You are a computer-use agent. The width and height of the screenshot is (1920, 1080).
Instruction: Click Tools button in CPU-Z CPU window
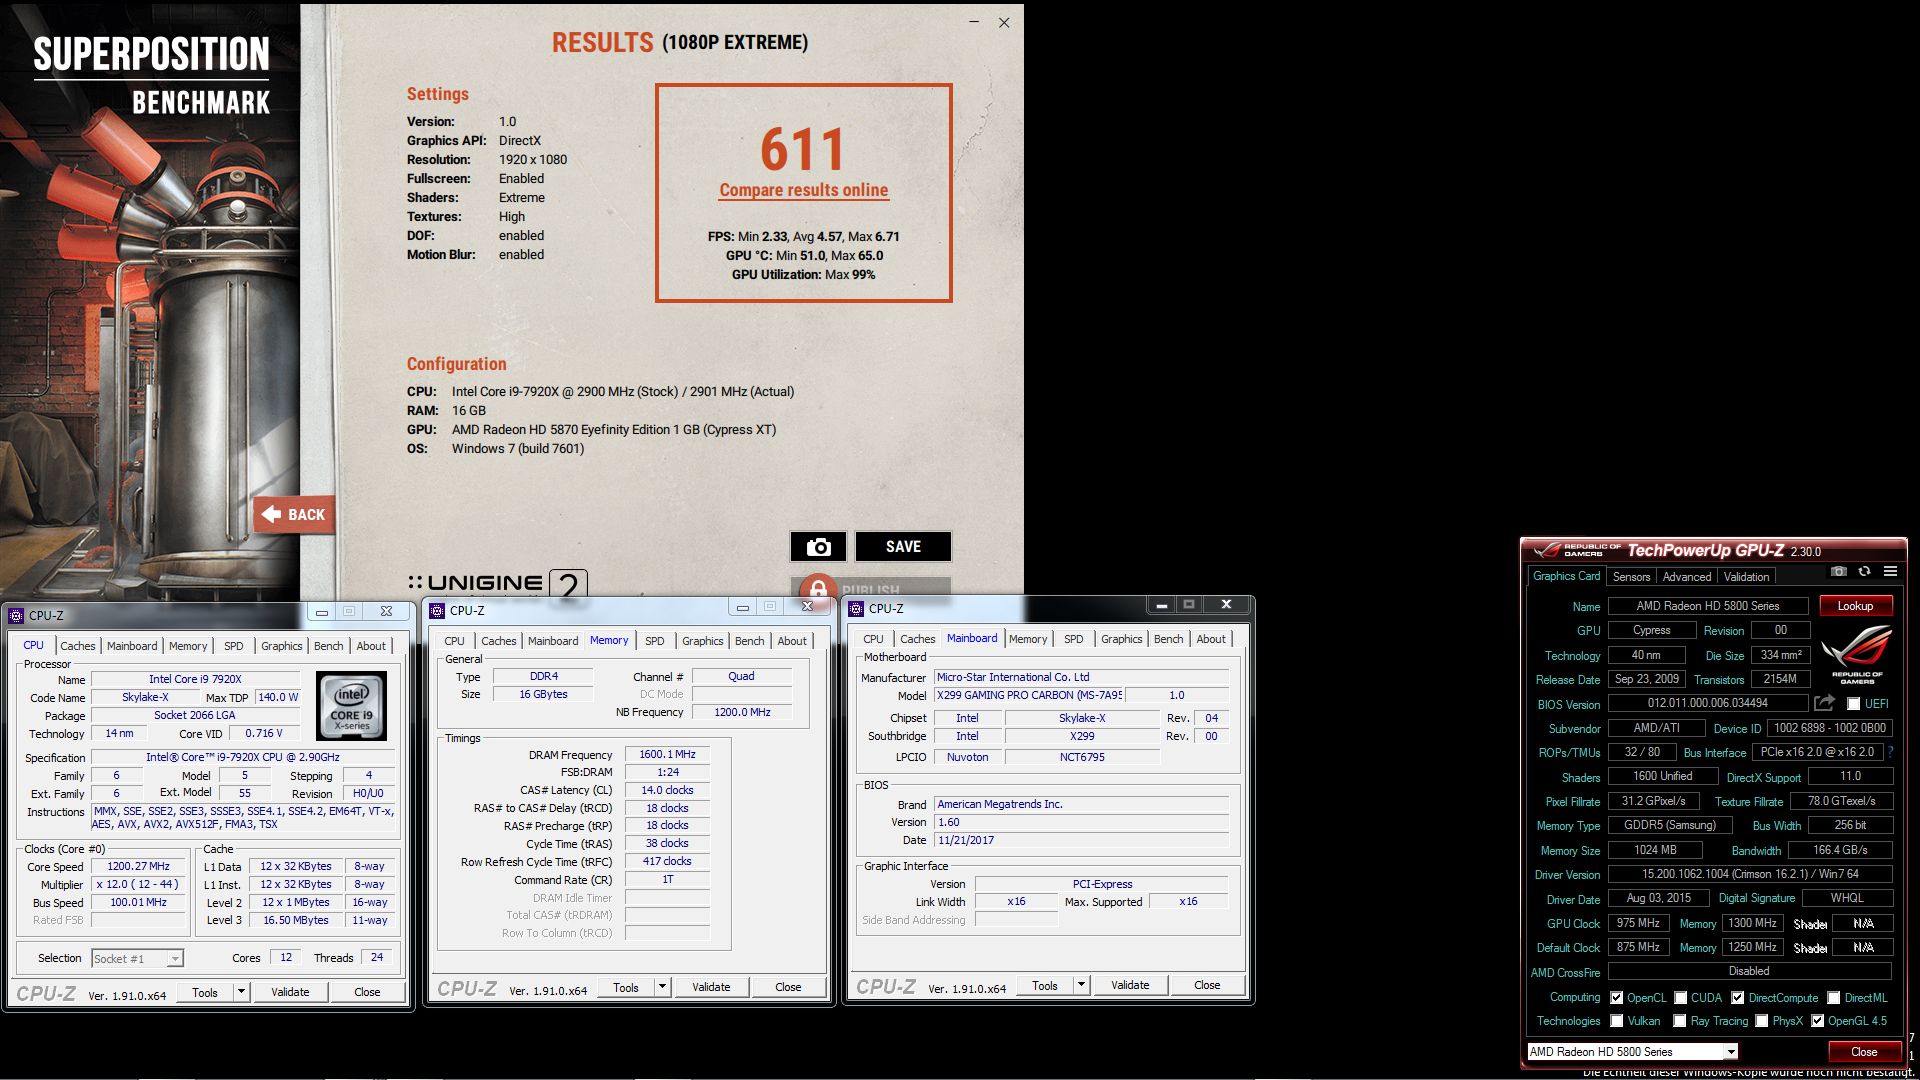pyautogui.click(x=205, y=992)
